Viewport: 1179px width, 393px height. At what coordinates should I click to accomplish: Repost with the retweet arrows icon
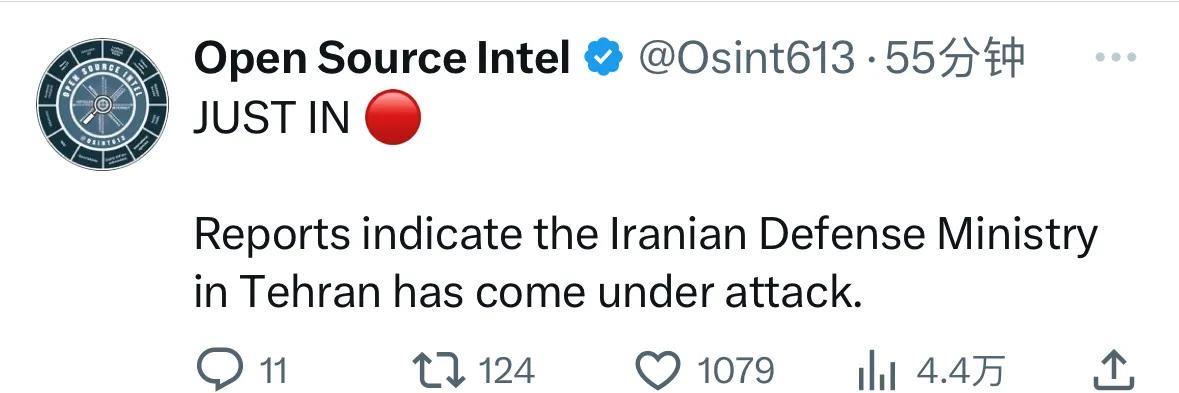(x=440, y=370)
